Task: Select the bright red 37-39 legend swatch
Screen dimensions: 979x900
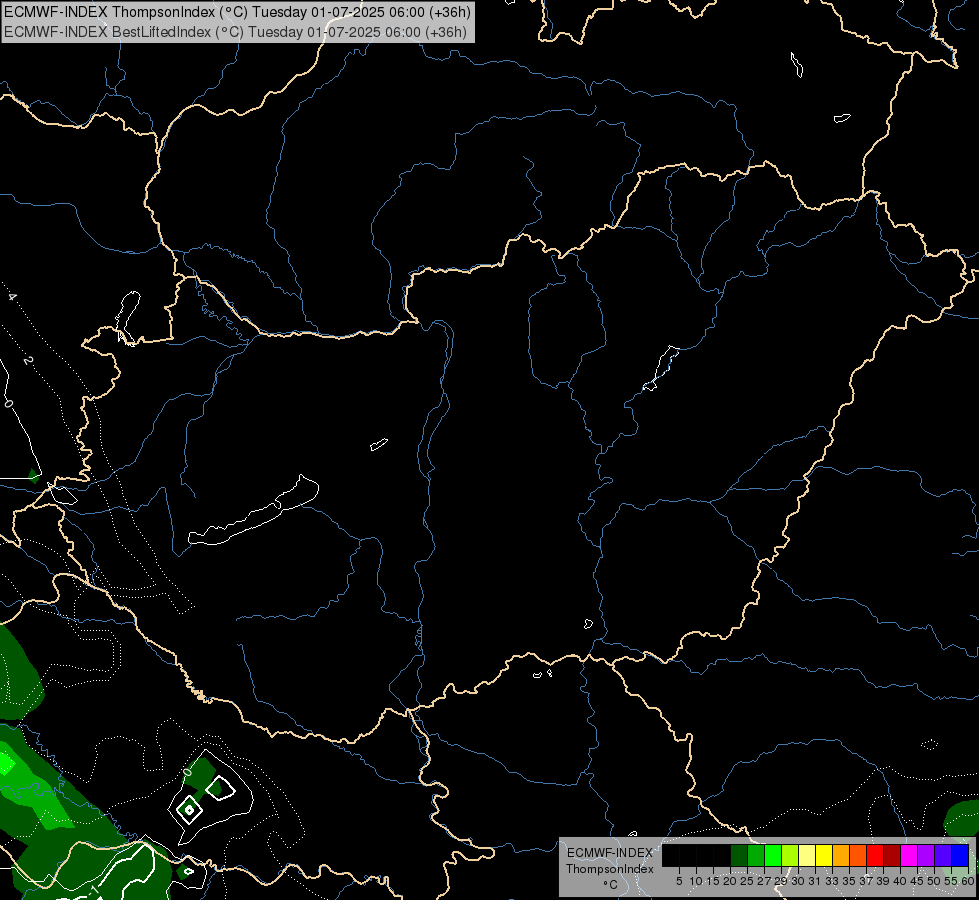Action: [875, 855]
